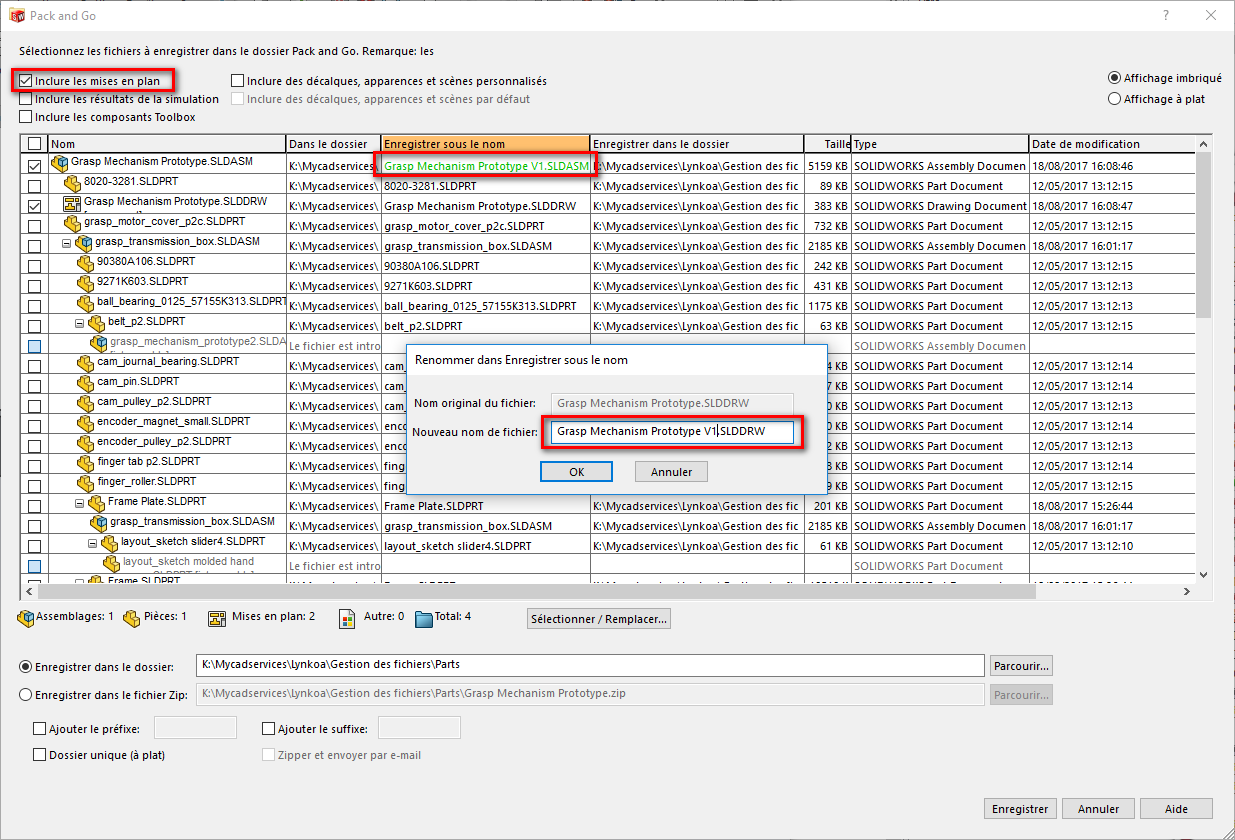Click the Grasp Mechanism Prototype.SLDDRW drawing icon
1235x840 pixels.
click(72, 203)
